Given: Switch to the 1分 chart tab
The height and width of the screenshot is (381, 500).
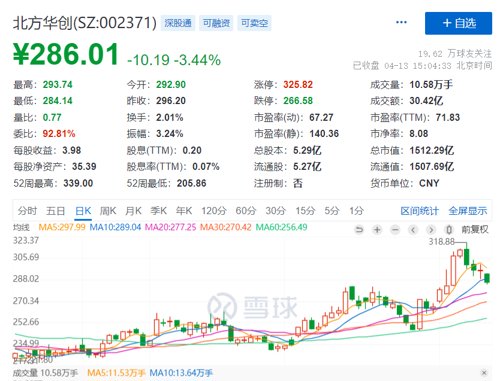Looking at the screenshot, I should coord(356,211).
